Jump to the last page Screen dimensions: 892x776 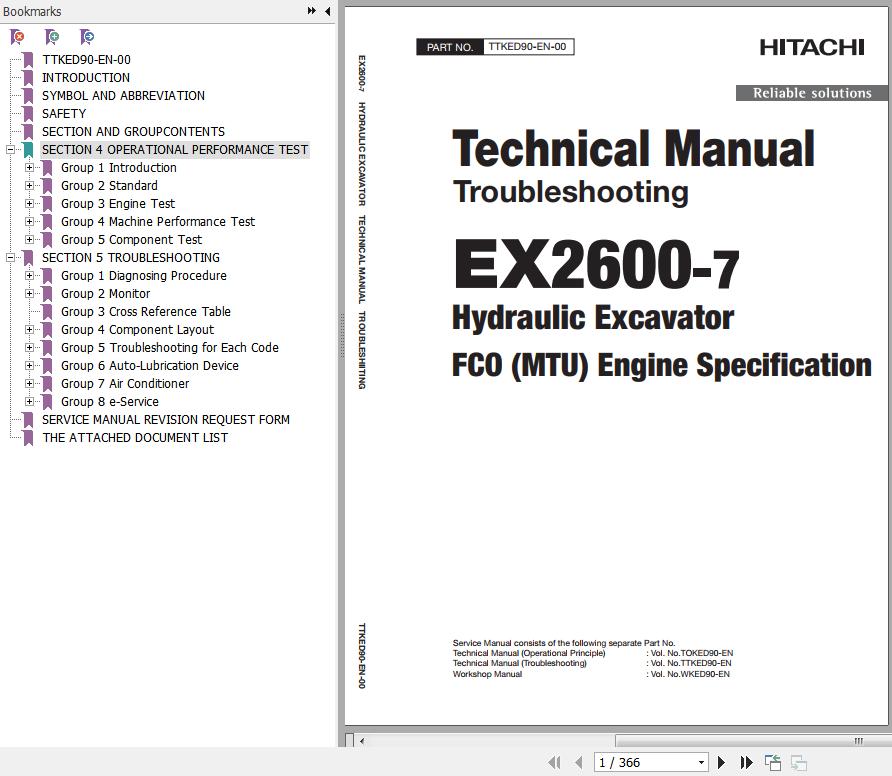click(746, 762)
